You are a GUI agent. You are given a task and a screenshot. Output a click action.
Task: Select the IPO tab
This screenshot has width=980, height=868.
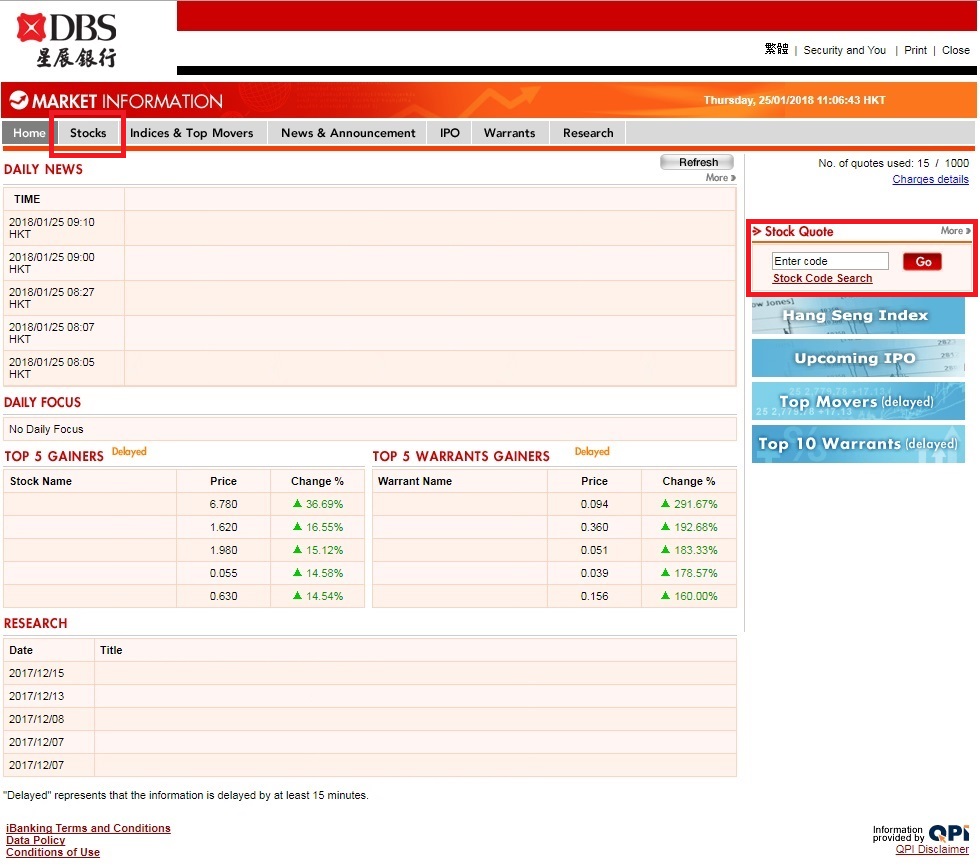450,133
